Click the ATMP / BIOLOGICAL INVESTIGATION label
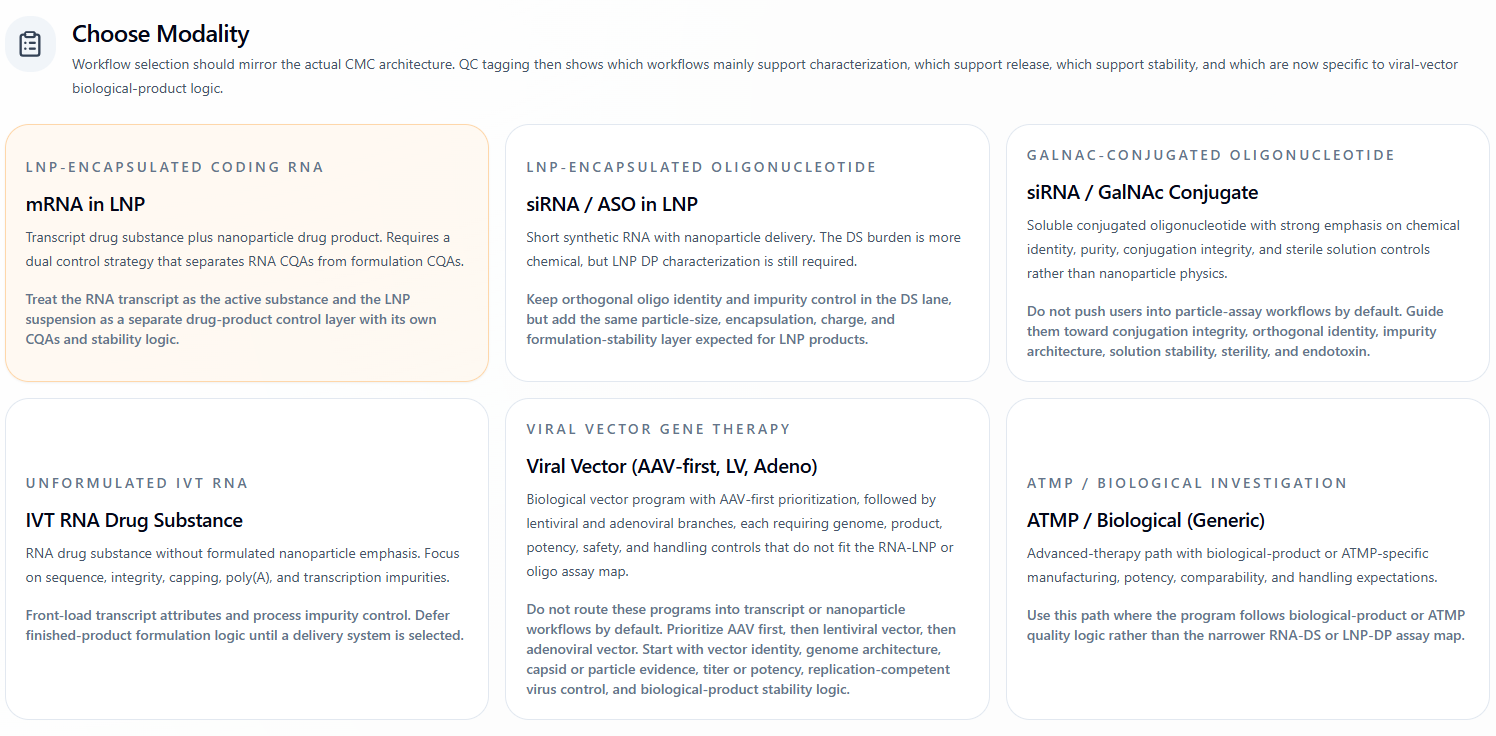Screen dimensions: 1496x736 1187,483
